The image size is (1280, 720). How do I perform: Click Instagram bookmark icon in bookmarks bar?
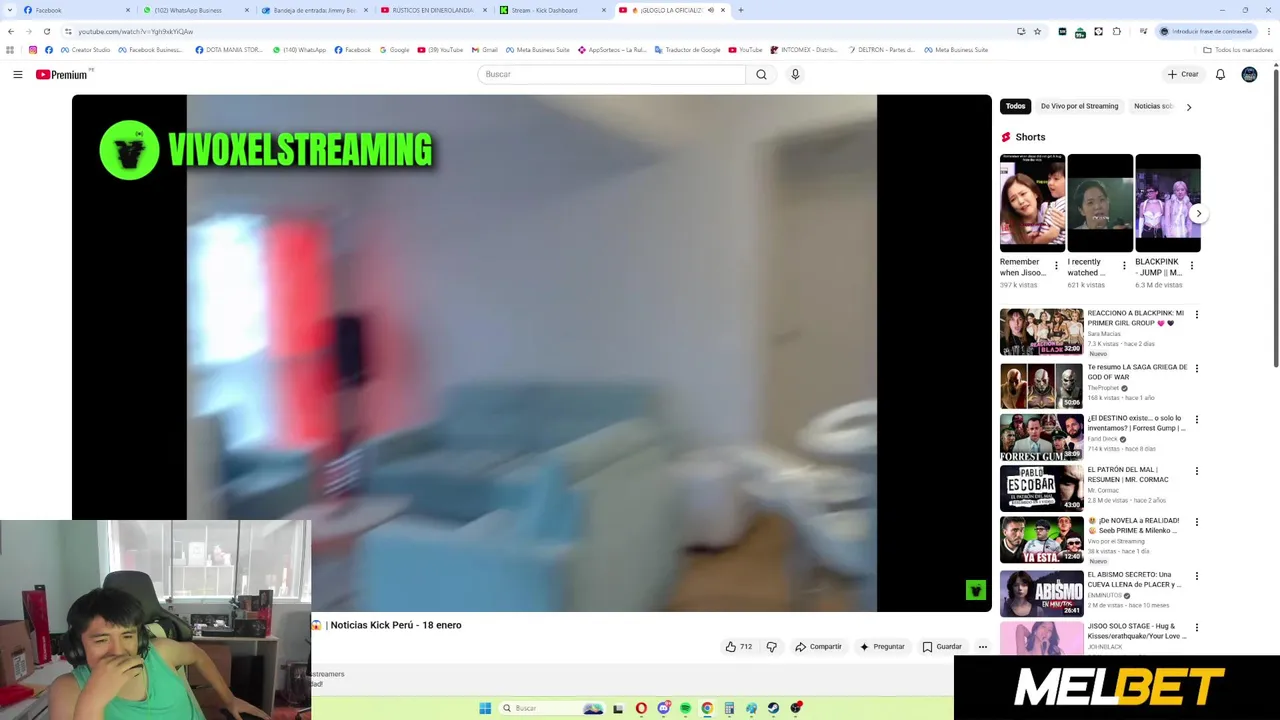point(33,49)
